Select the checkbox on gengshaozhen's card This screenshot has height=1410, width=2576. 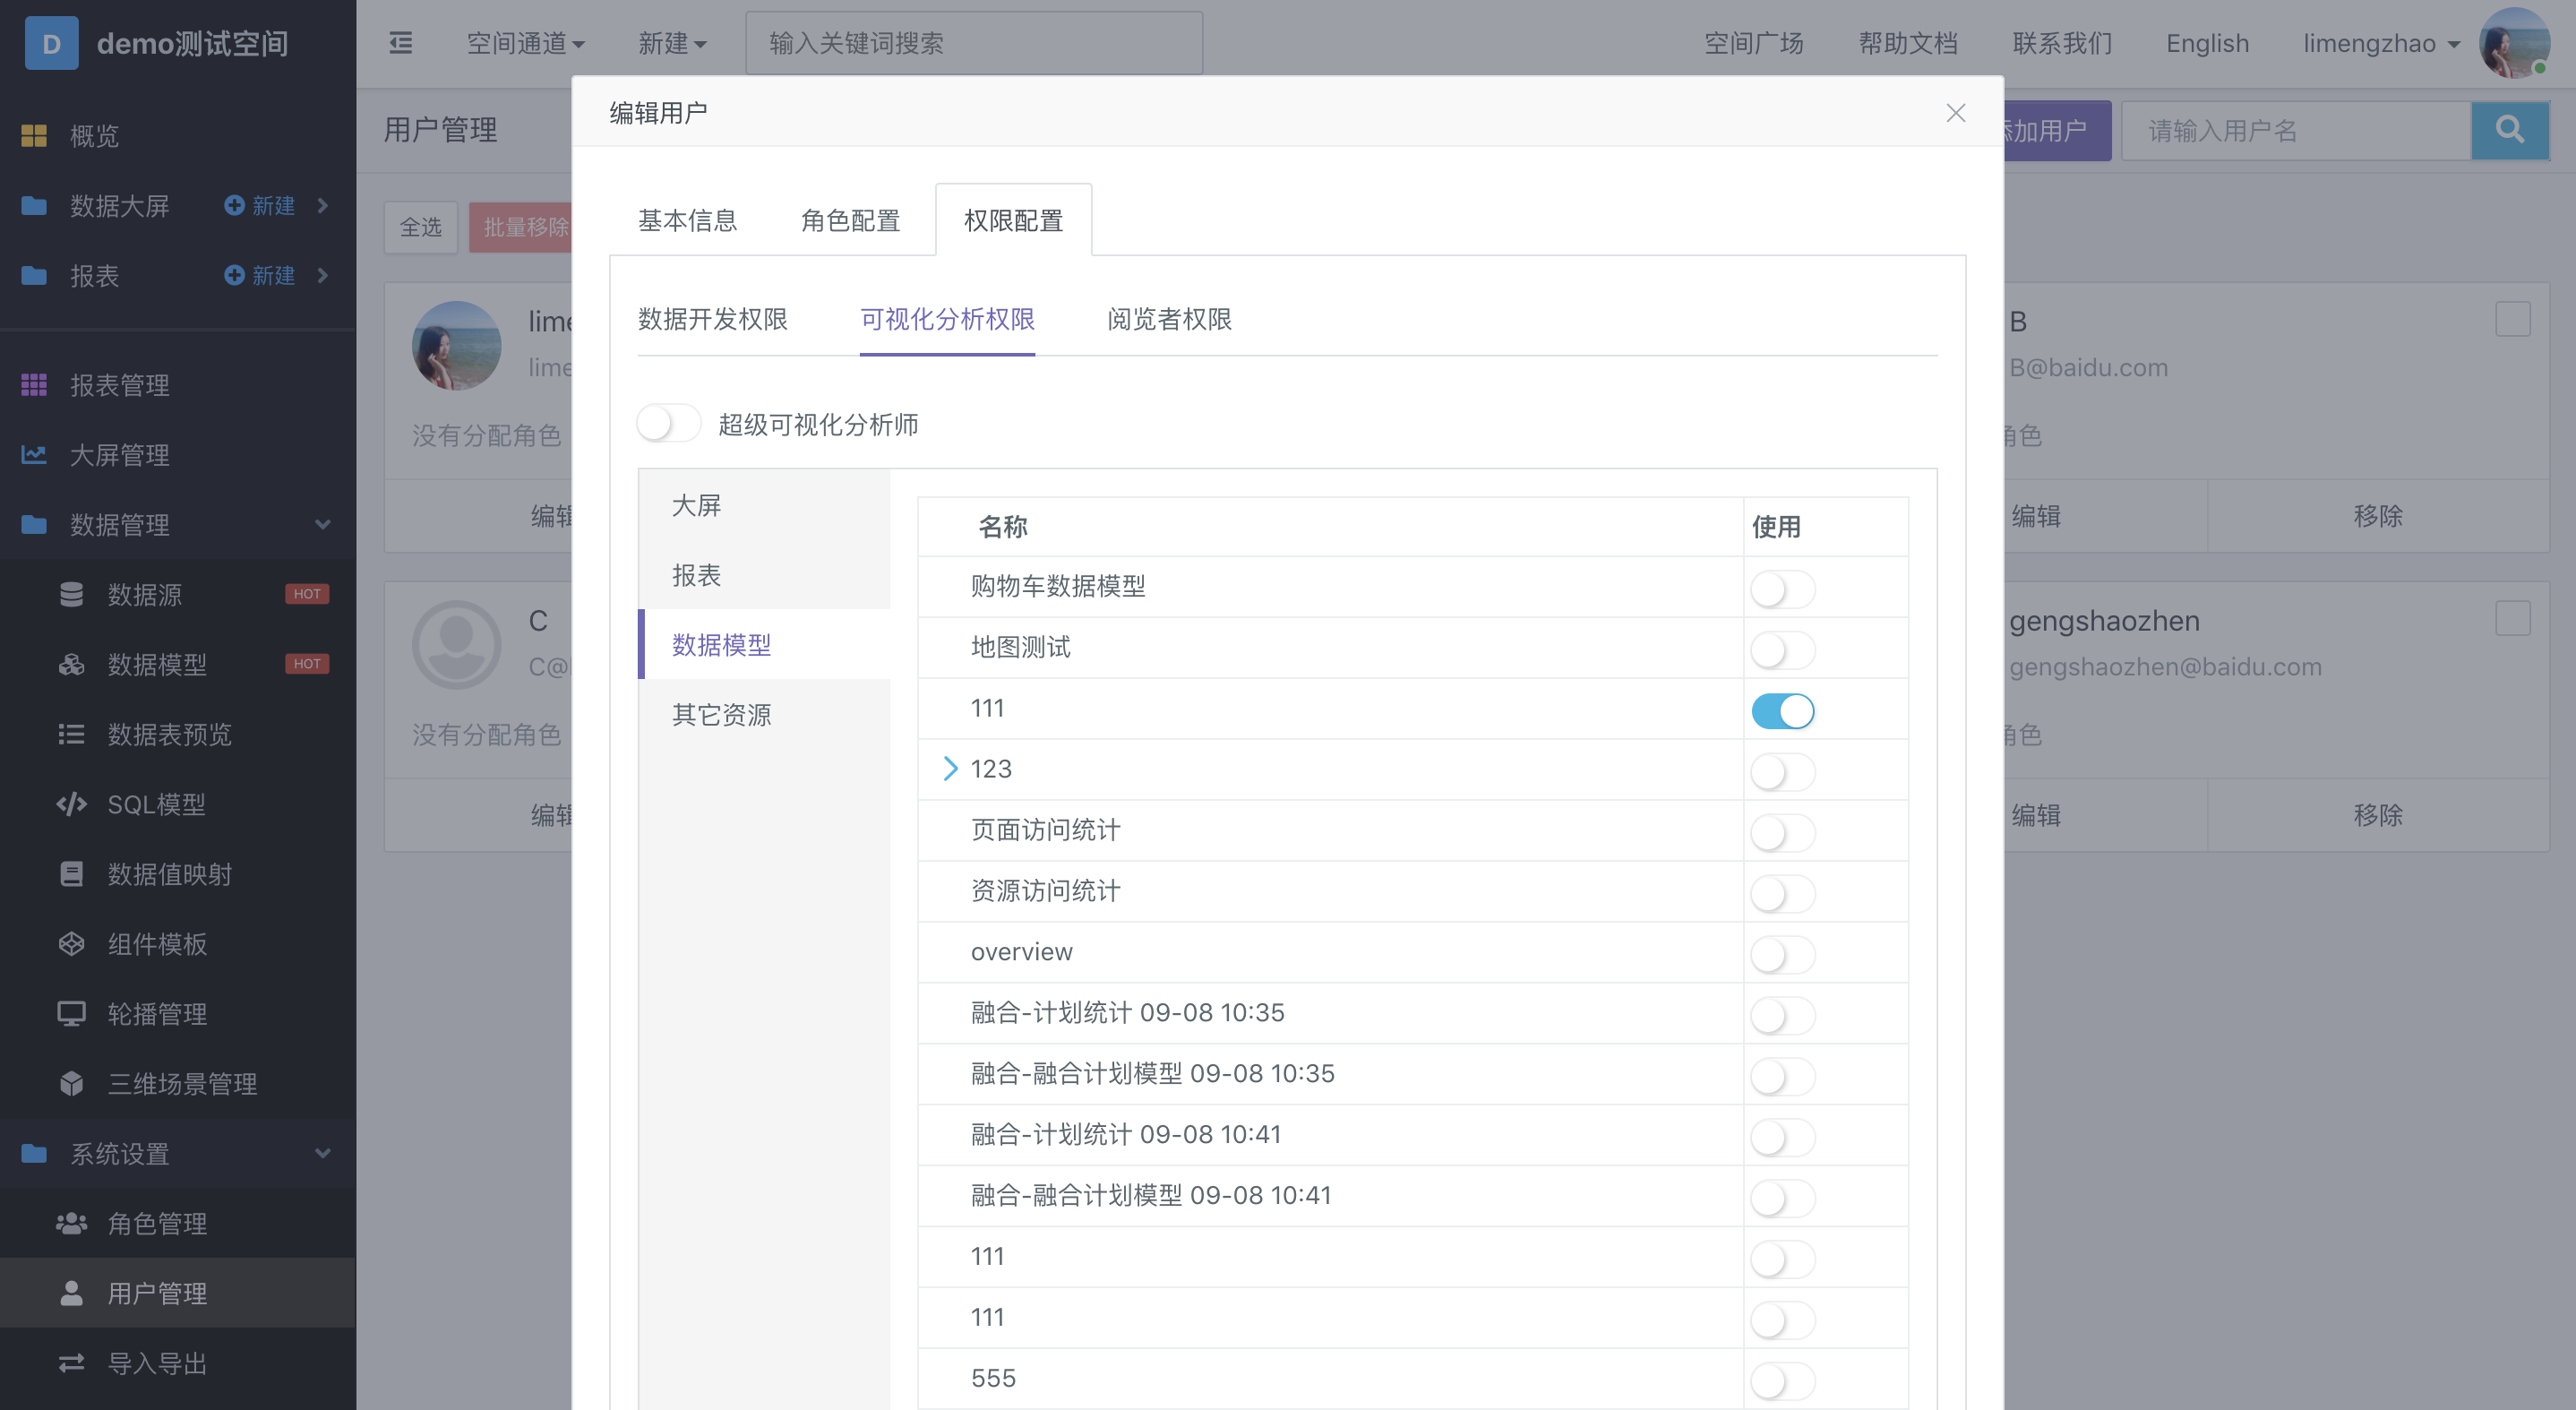click(x=2512, y=618)
